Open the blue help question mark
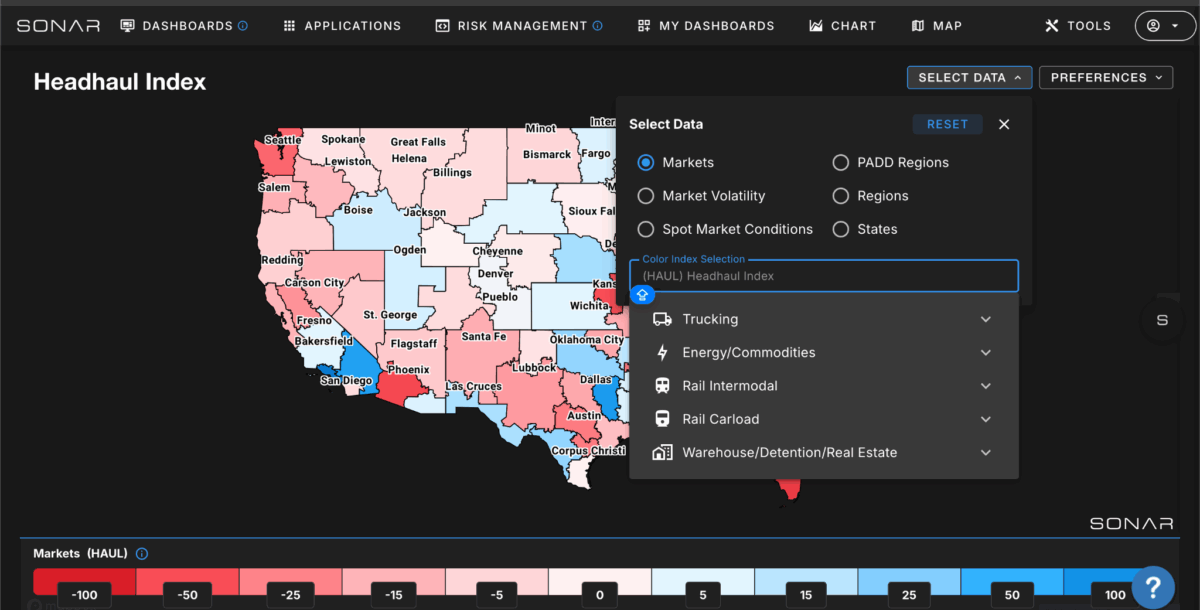Image resolution: width=1200 pixels, height=610 pixels. pyautogui.click(x=1152, y=587)
